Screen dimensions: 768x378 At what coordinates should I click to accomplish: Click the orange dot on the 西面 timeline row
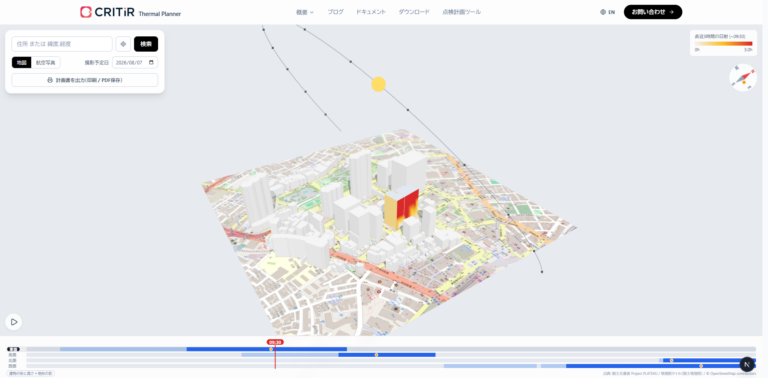tap(701, 366)
